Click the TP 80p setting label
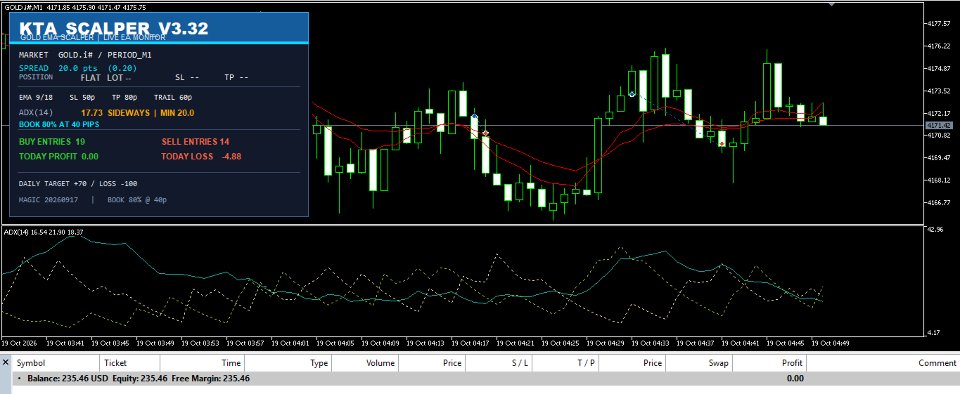Screen dimensions: 960x394 (124, 97)
